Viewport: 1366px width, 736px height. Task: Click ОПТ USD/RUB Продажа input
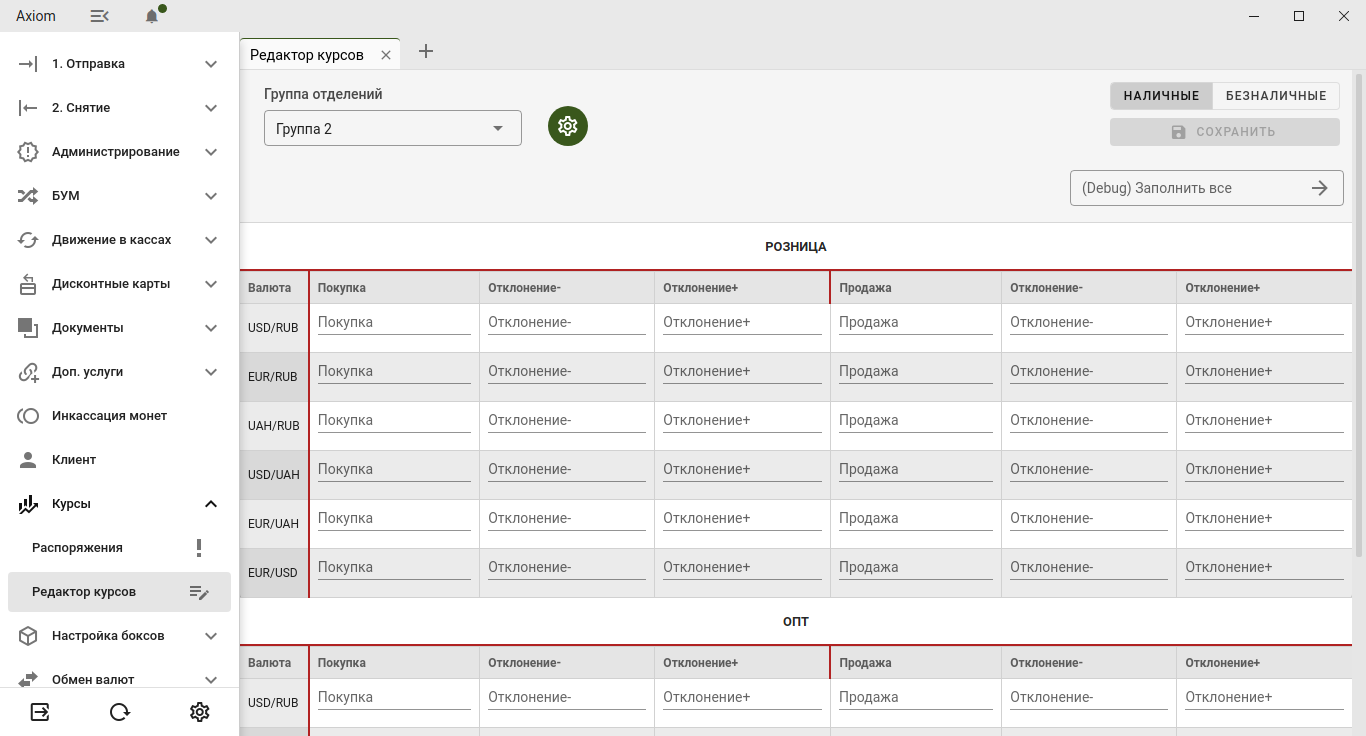(916, 698)
